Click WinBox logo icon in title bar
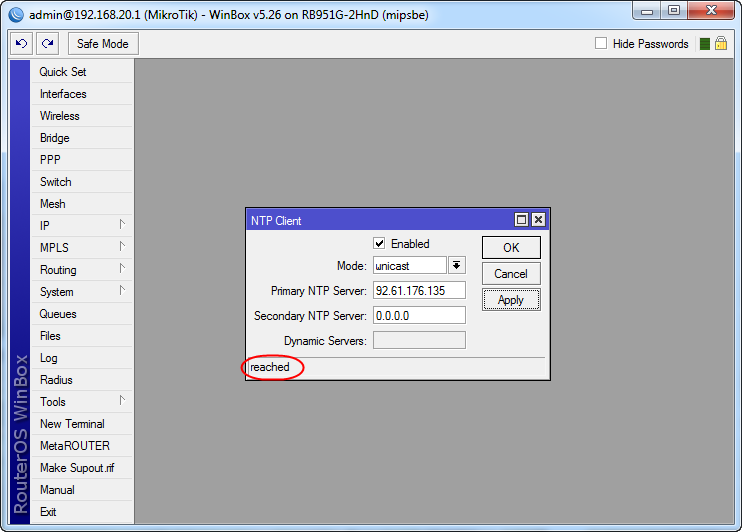The width and height of the screenshot is (742, 532). tap(16, 15)
